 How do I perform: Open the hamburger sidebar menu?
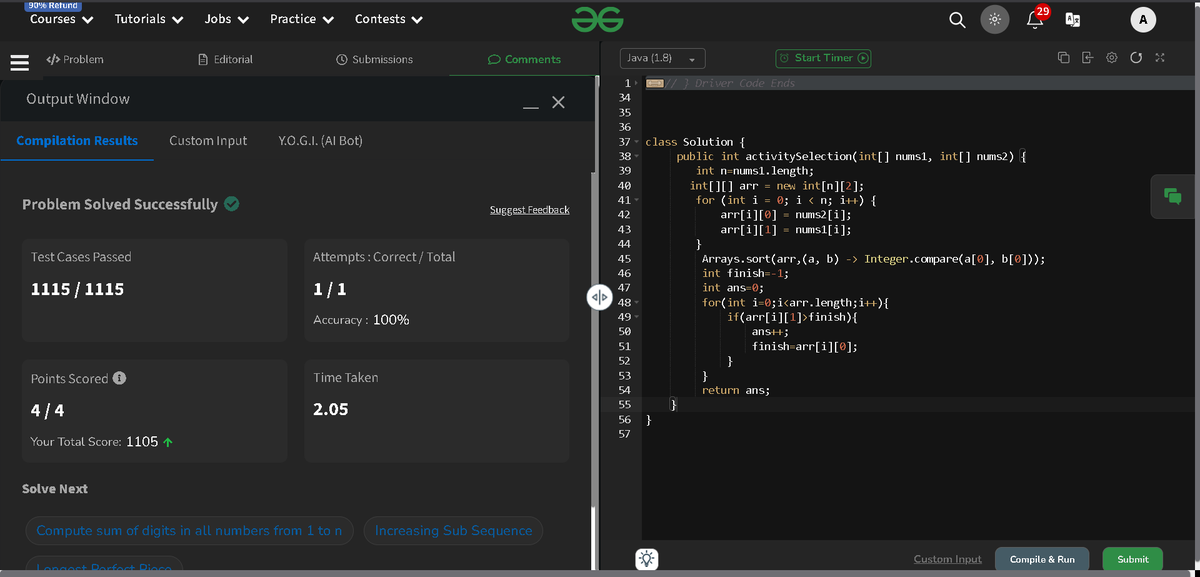pyautogui.click(x=19, y=61)
